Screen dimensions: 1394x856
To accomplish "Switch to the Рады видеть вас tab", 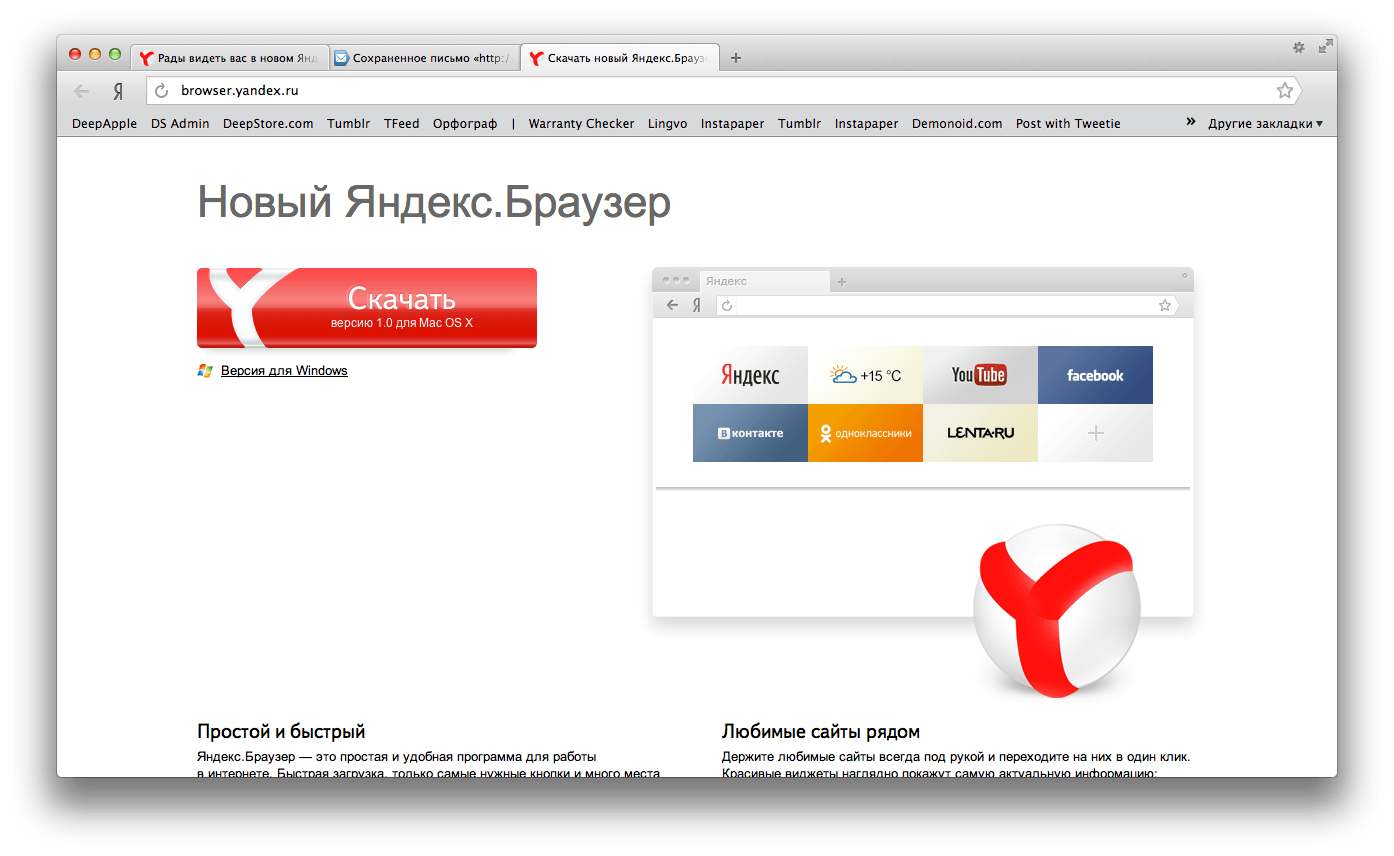I will pos(230,57).
